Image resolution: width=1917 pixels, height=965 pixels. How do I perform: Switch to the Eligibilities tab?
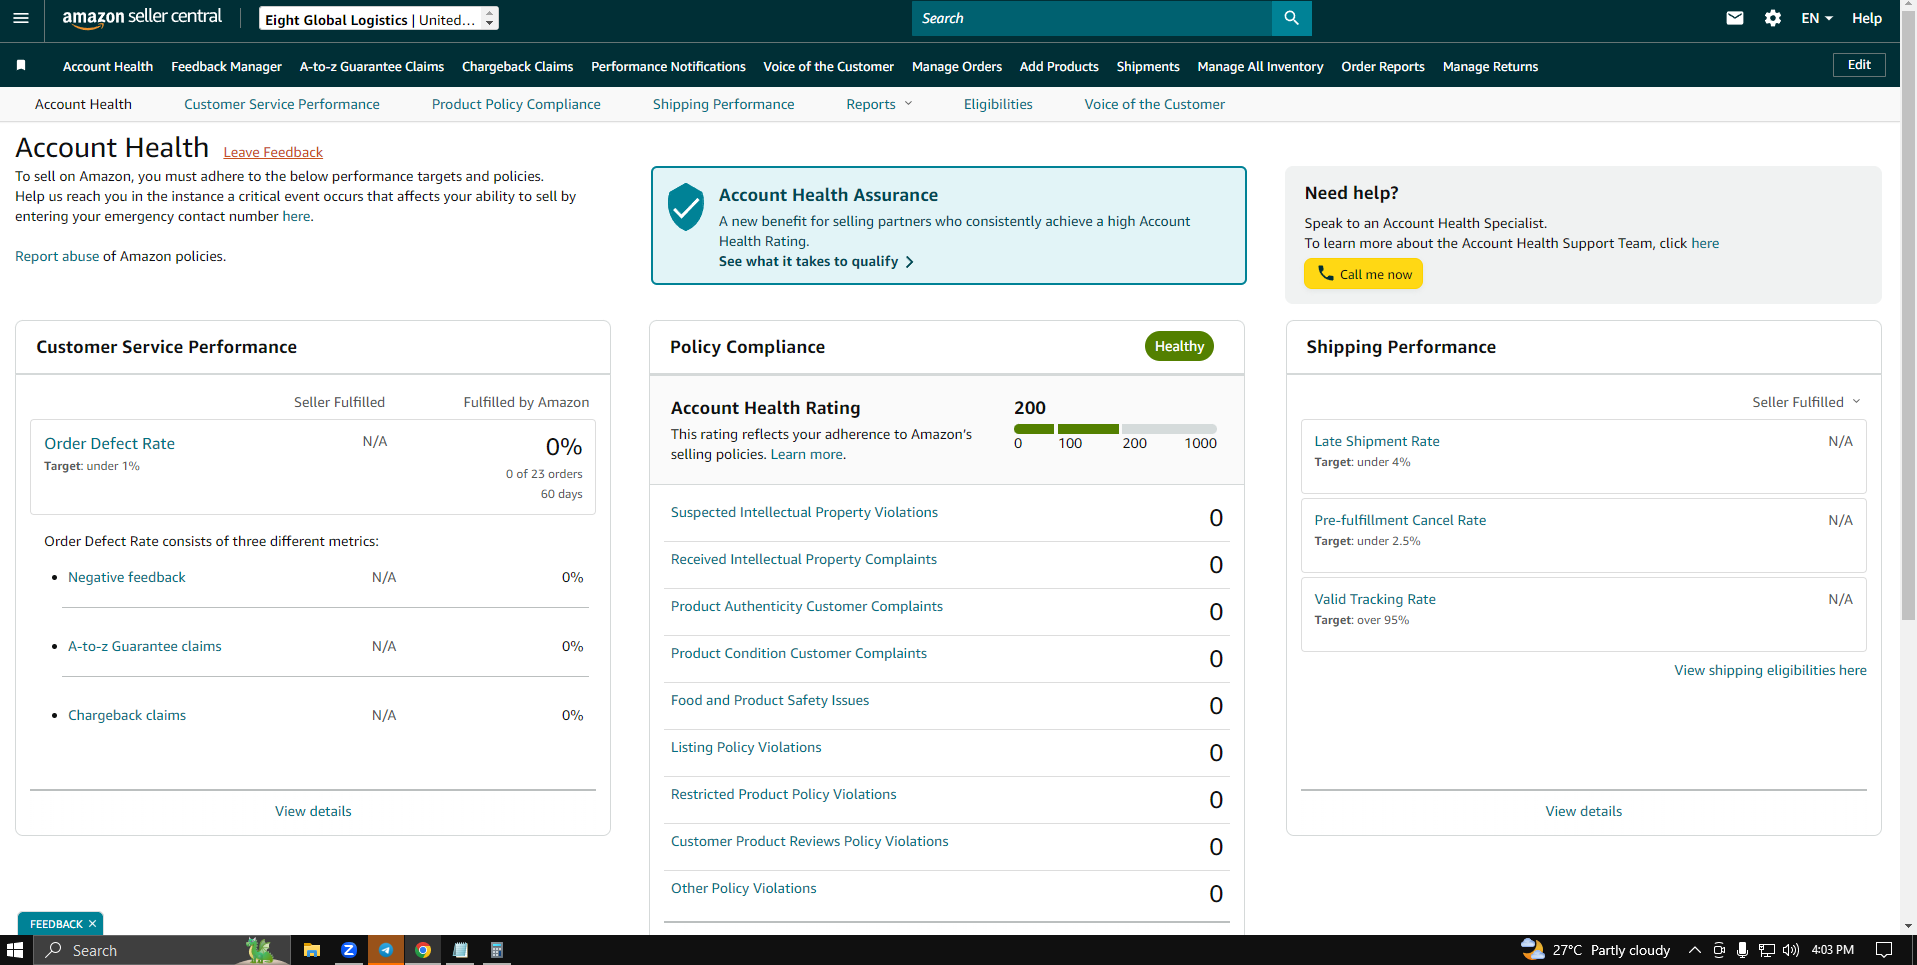click(x=998, y=104)
